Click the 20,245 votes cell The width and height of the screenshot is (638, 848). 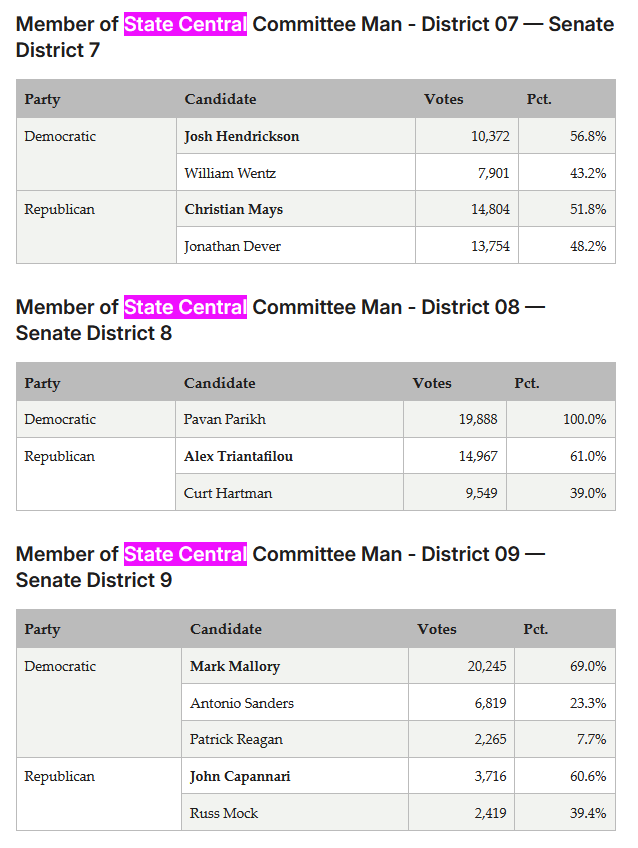[x=461, y=666]
